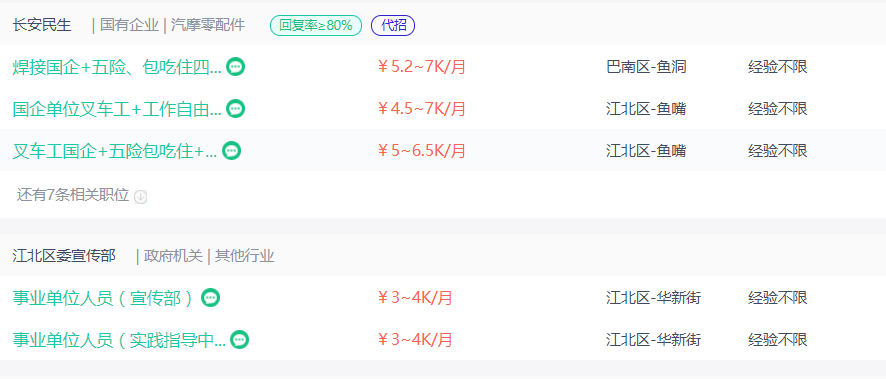Viewport: 886px width, 379px height.
Task: Open chat icon beside 国企单位叉车工 job
Action: [236, 108]
